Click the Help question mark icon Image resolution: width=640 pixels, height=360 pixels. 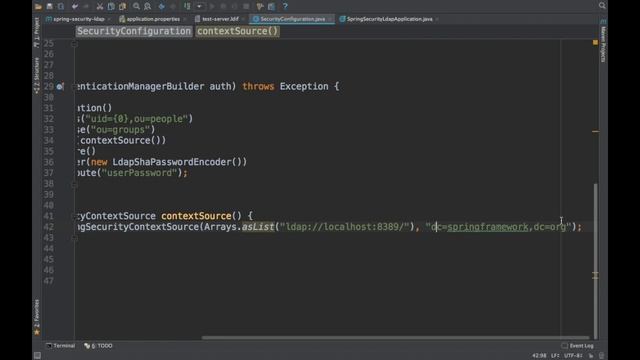pyautogui.click(x=285, y=6)
